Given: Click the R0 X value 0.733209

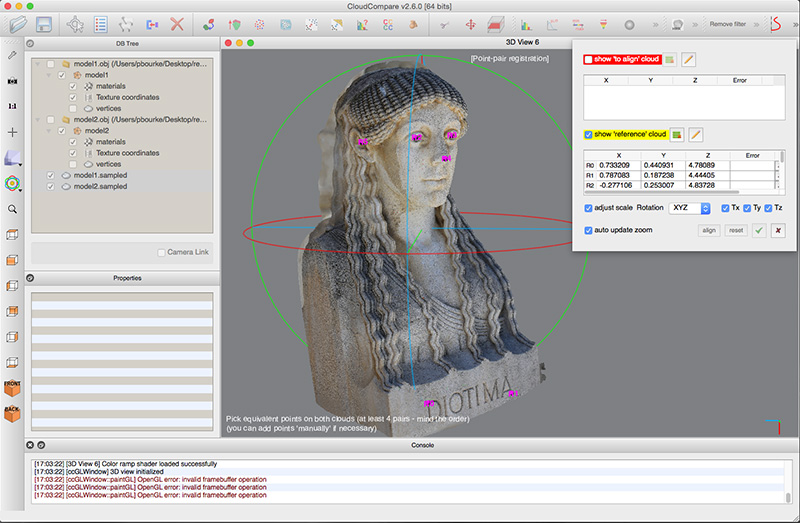Looking at the screenshot, I should click(614, 165).
